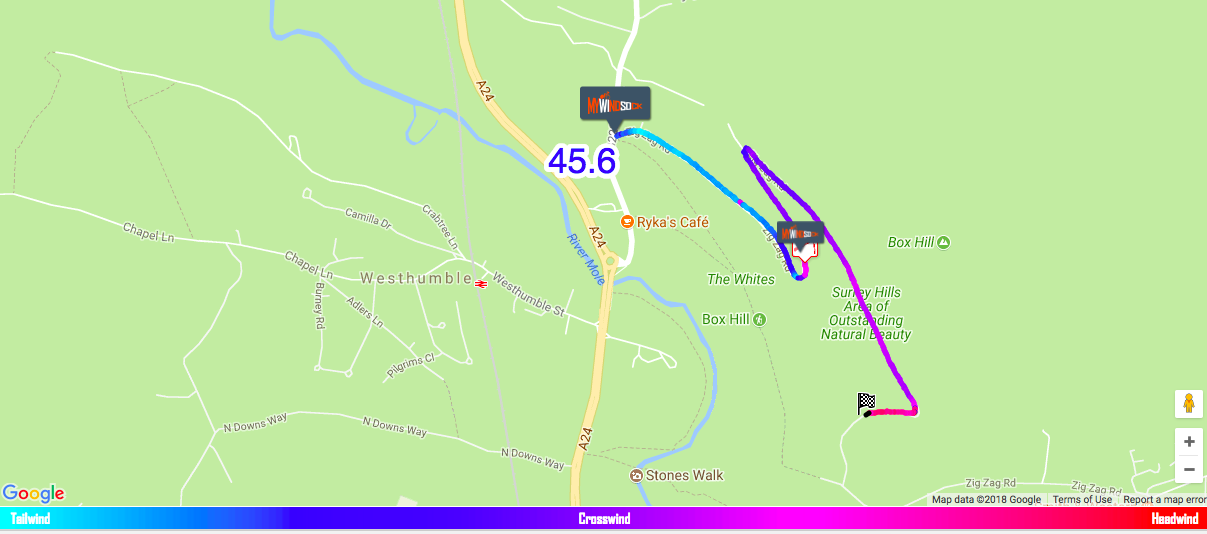The width and height of the screenshot is (1207, 534).
Task: Open the Google logo link
Action: pos(34,493)
